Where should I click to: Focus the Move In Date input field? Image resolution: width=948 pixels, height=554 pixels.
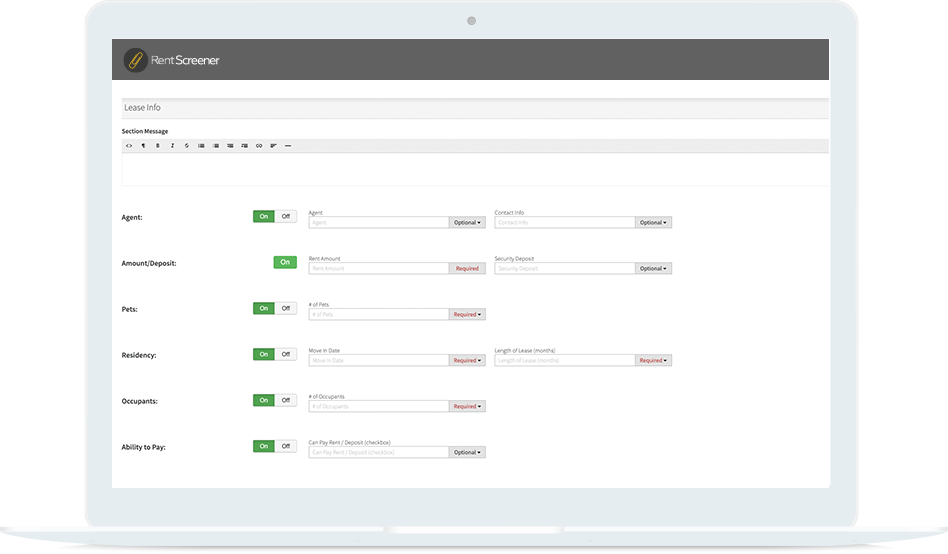point(379,360)
